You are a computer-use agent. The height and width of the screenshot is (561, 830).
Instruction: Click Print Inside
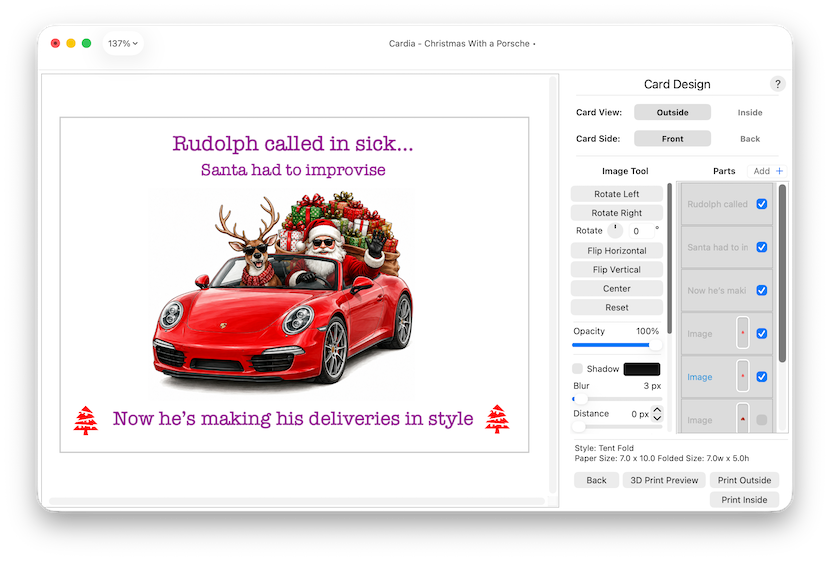744,500
